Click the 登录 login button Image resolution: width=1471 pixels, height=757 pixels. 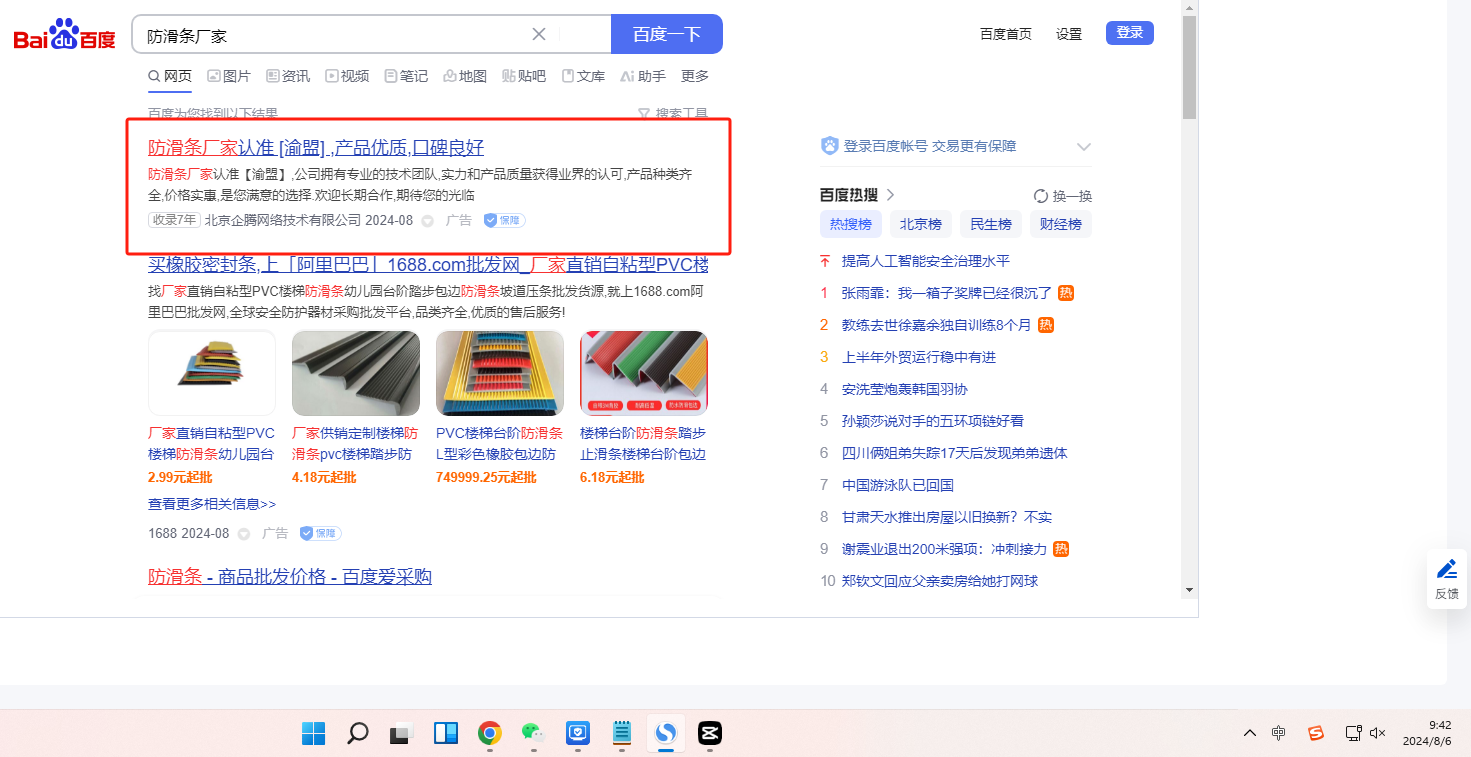1130,33
